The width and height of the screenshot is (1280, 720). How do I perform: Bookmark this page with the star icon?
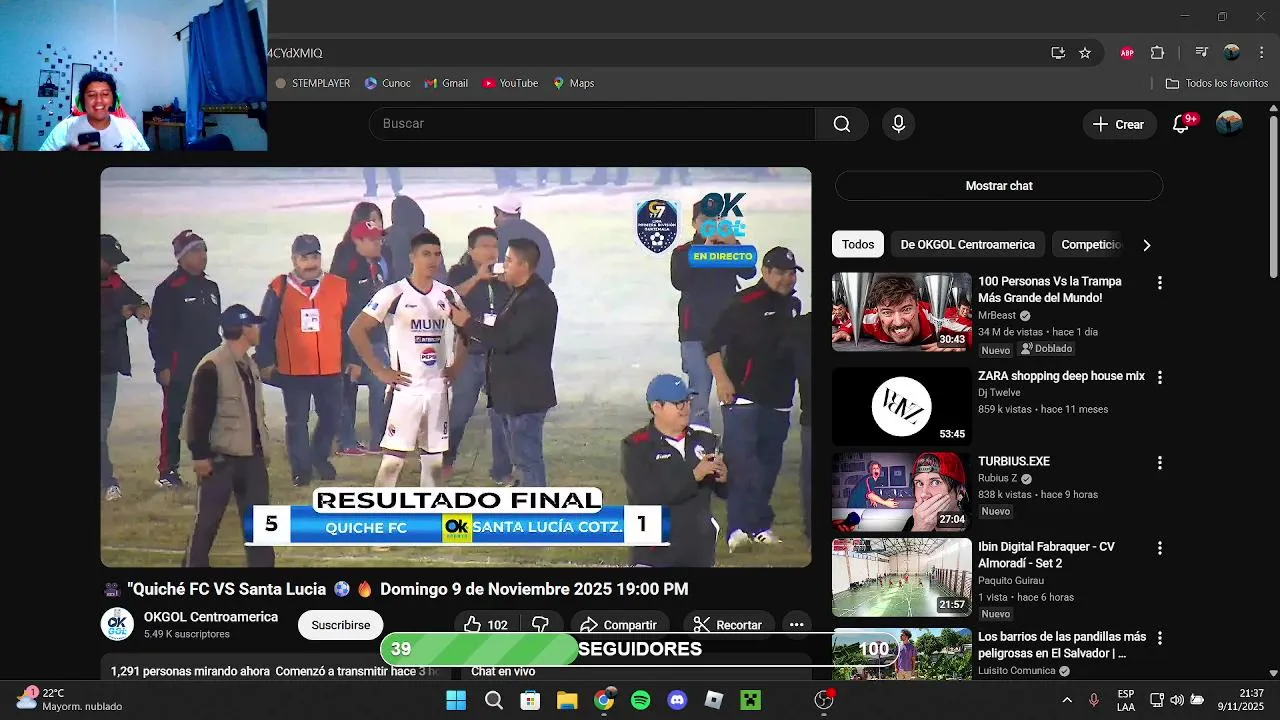click(x=1085, y=53)
